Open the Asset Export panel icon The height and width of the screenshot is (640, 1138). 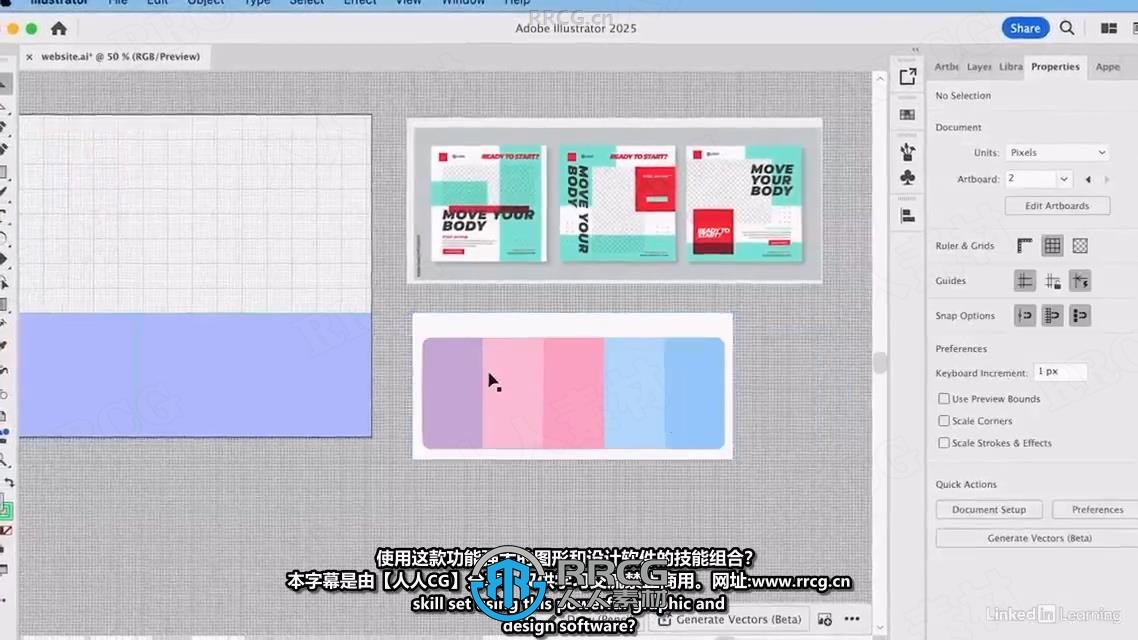tap(907, 76)
